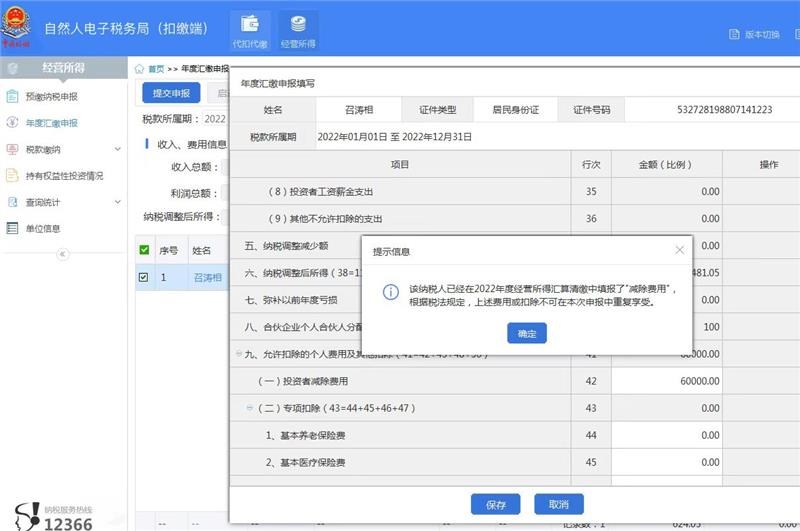Click the 取消 button

(559, 505)
